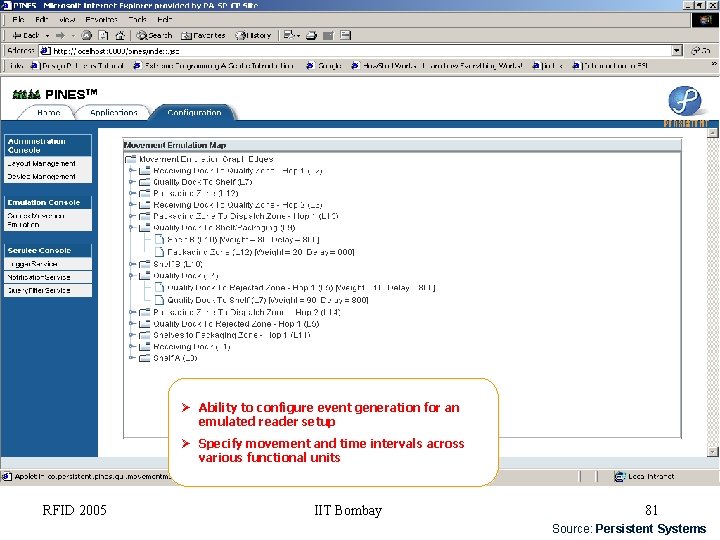Open the History pane from the toolbar
Viewport: 720px width, 540px height.
click(x=253, y=35)
